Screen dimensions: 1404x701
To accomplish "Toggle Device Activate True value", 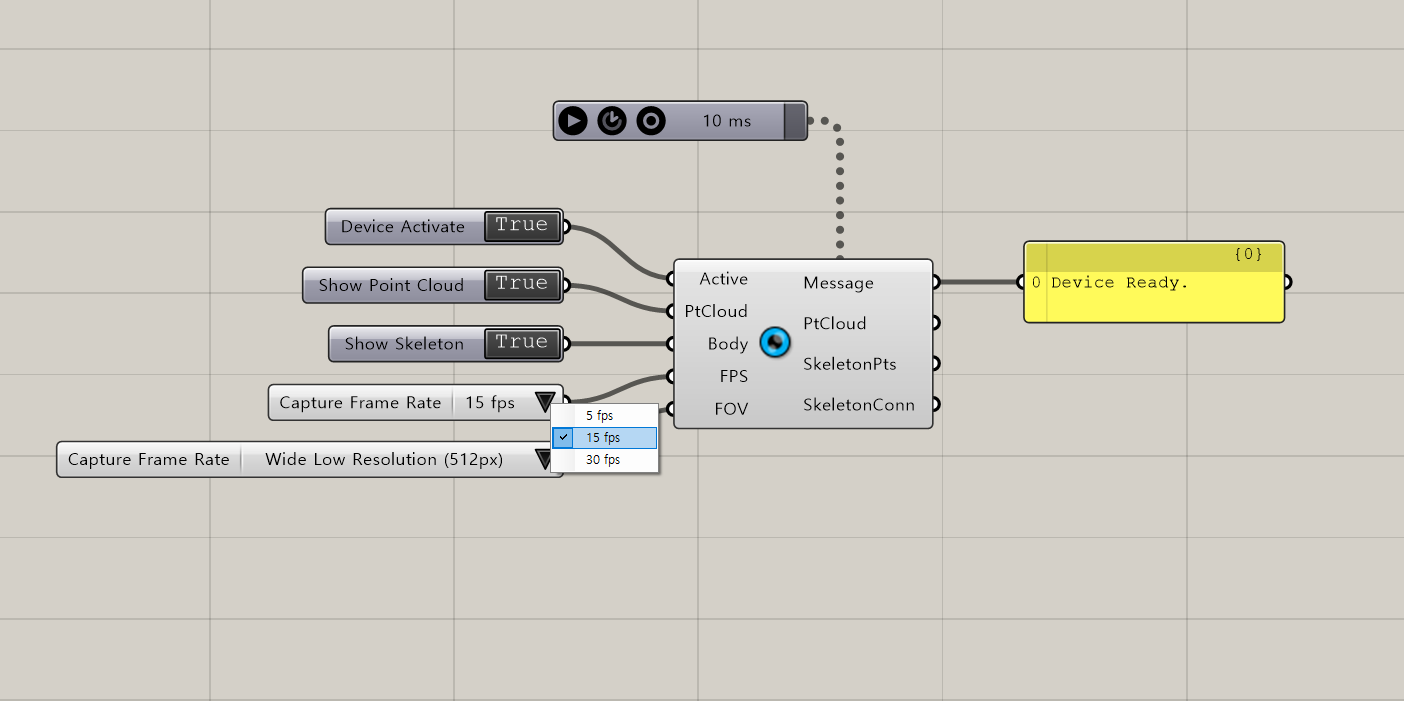I will [x=522, y=226].
